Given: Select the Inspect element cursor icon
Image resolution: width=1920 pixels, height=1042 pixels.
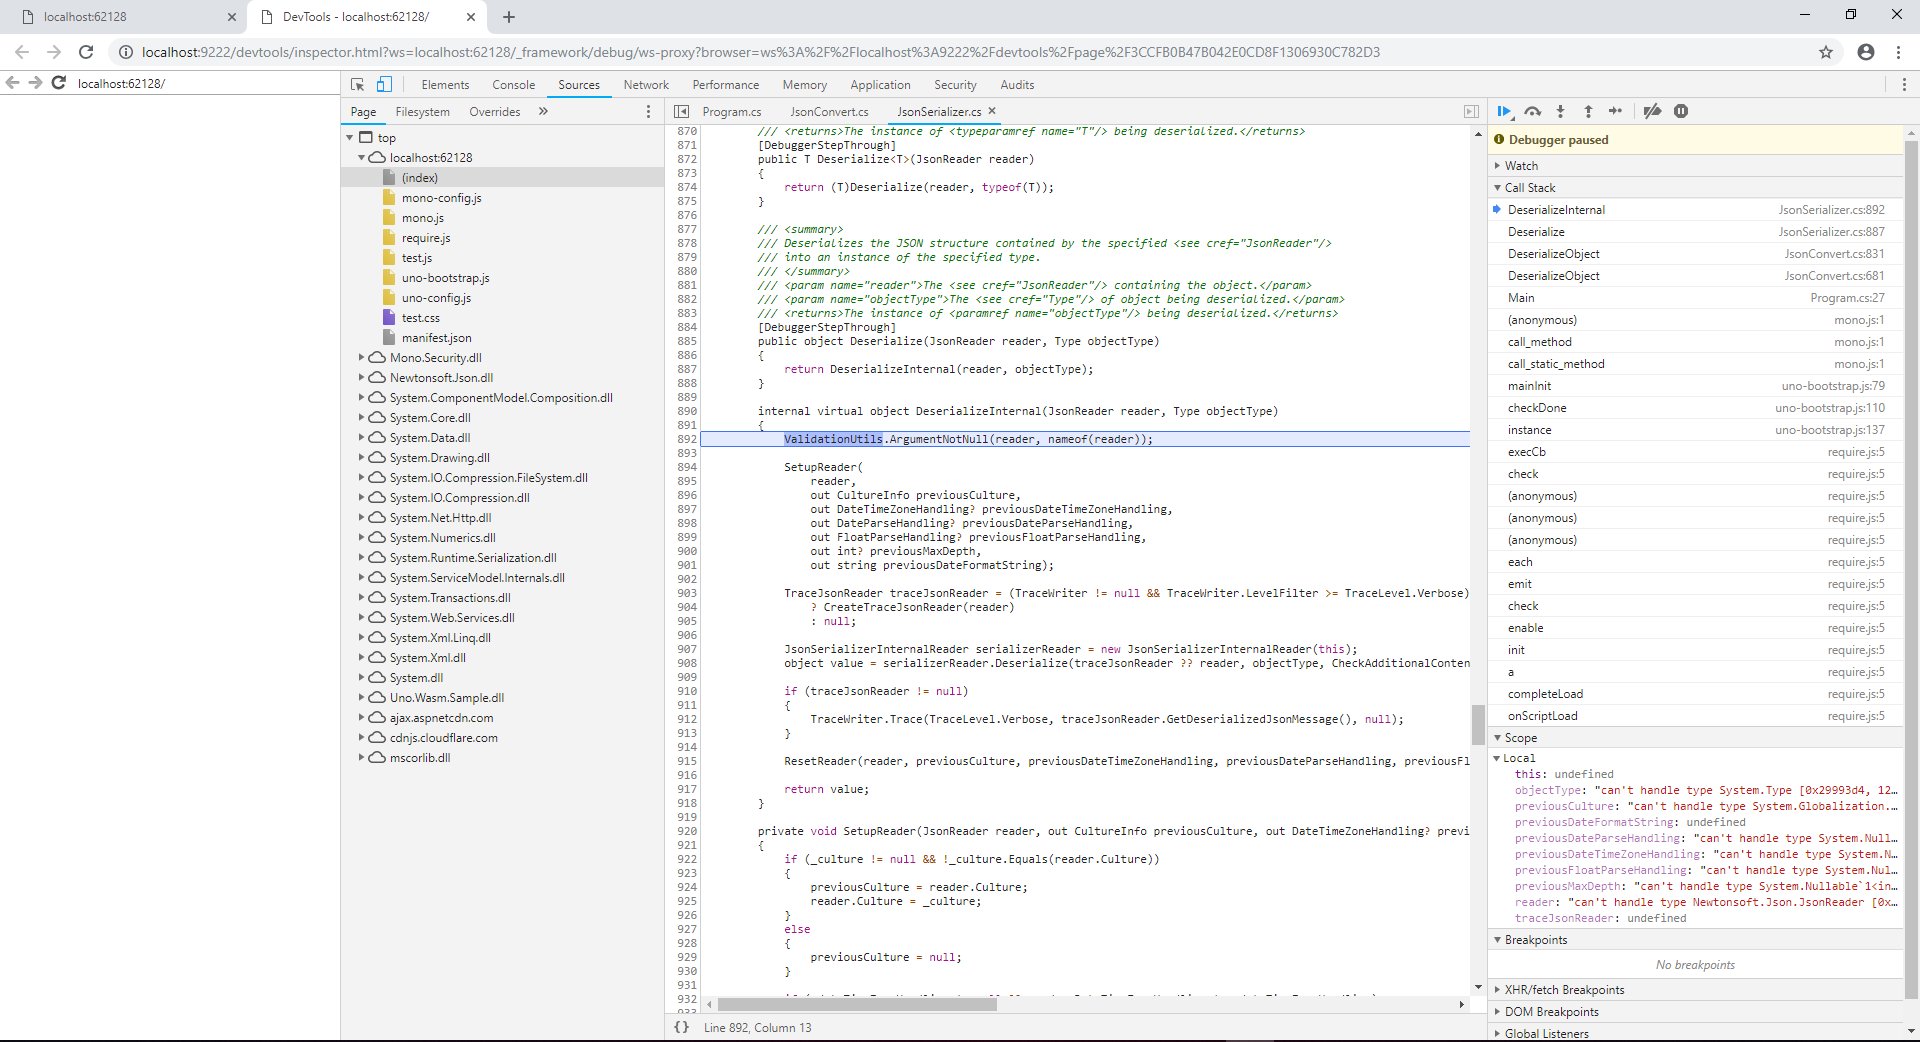Looking at the screenshot, I should click(x=356, y=84).
